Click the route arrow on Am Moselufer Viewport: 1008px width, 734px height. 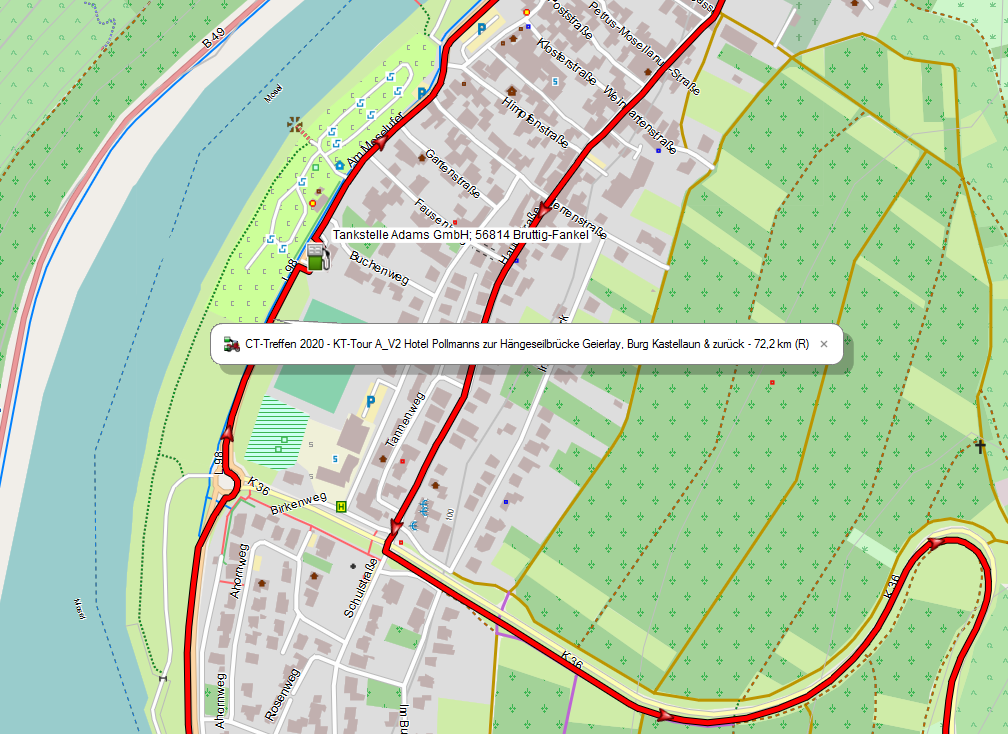[x=381, y=142]
